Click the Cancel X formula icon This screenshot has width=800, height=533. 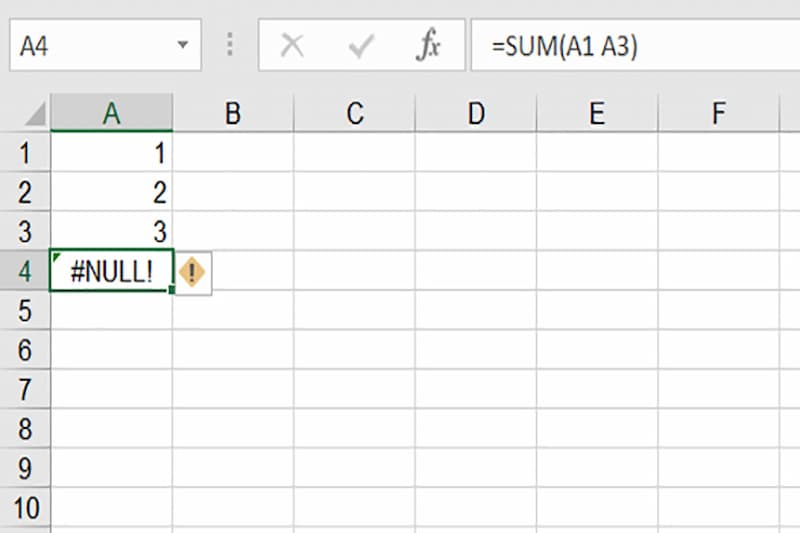pyautogui.click(x=292, y=46)
